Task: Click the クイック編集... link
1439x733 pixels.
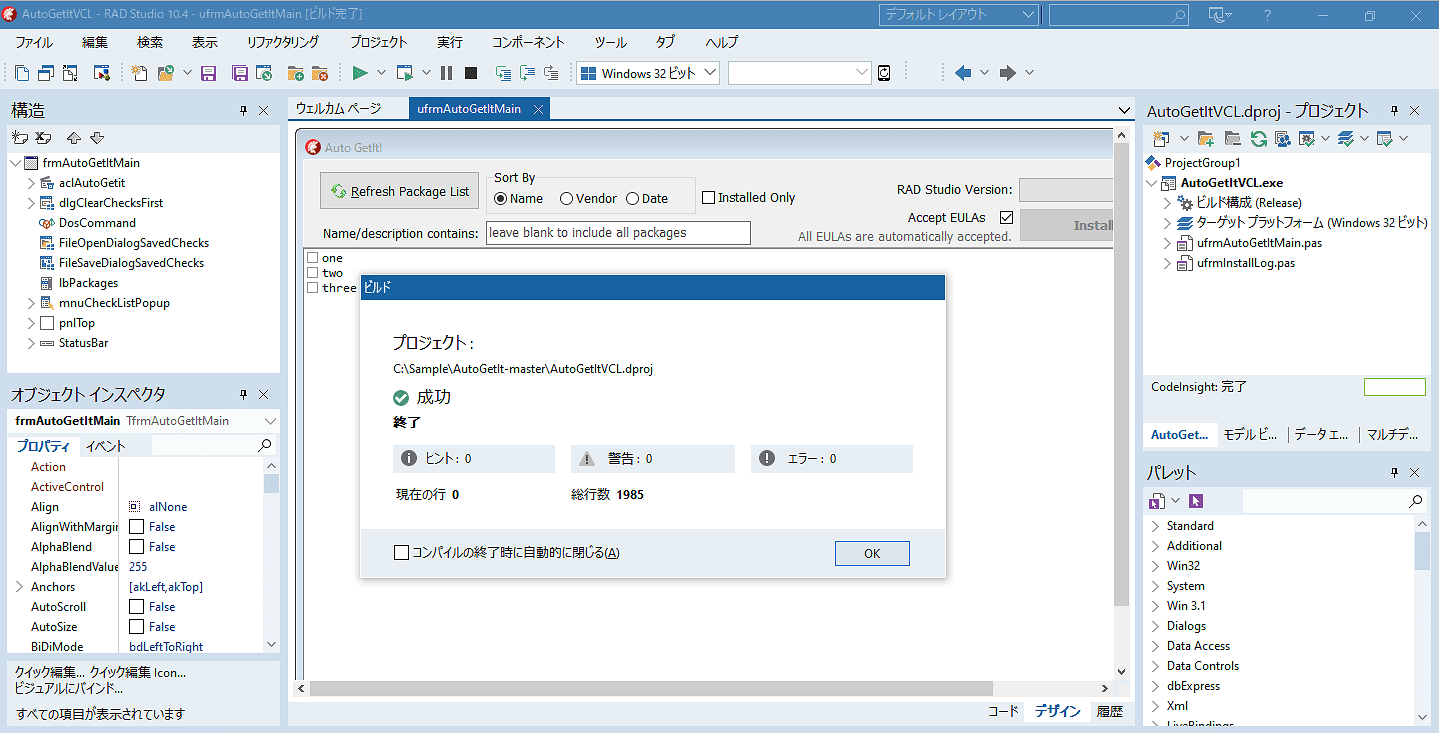Action: (50, 673)
